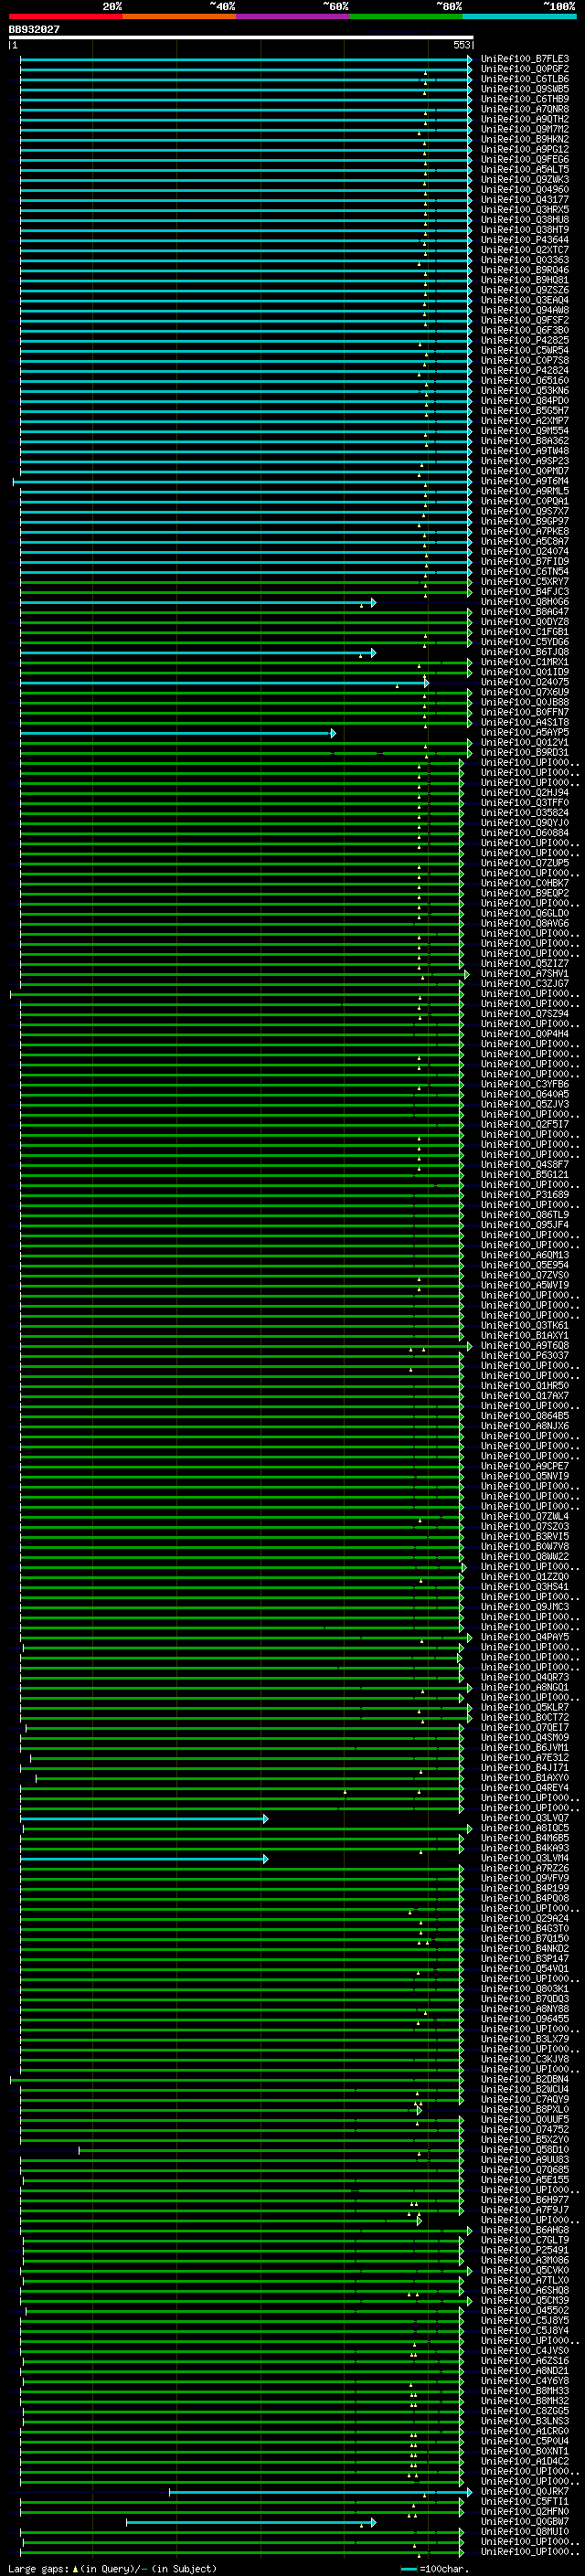Select hit label UniRef100_A9QTH2
The height and width of the screenshot is (2576, 585).
(x=525, y=119)
